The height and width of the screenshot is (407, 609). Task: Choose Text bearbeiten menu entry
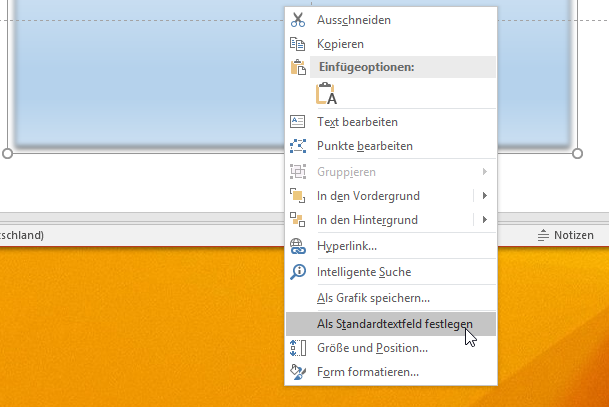point(391,122)
